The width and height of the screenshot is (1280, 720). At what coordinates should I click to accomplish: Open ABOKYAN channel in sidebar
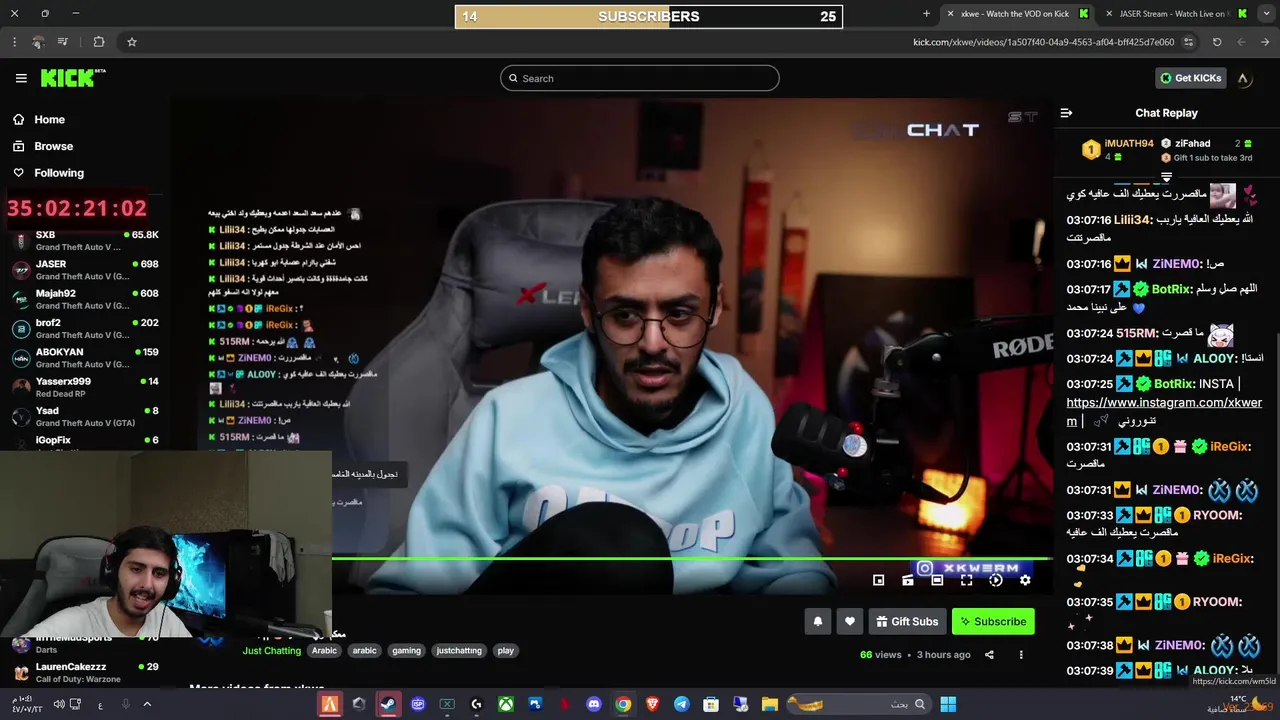[85, 358]
